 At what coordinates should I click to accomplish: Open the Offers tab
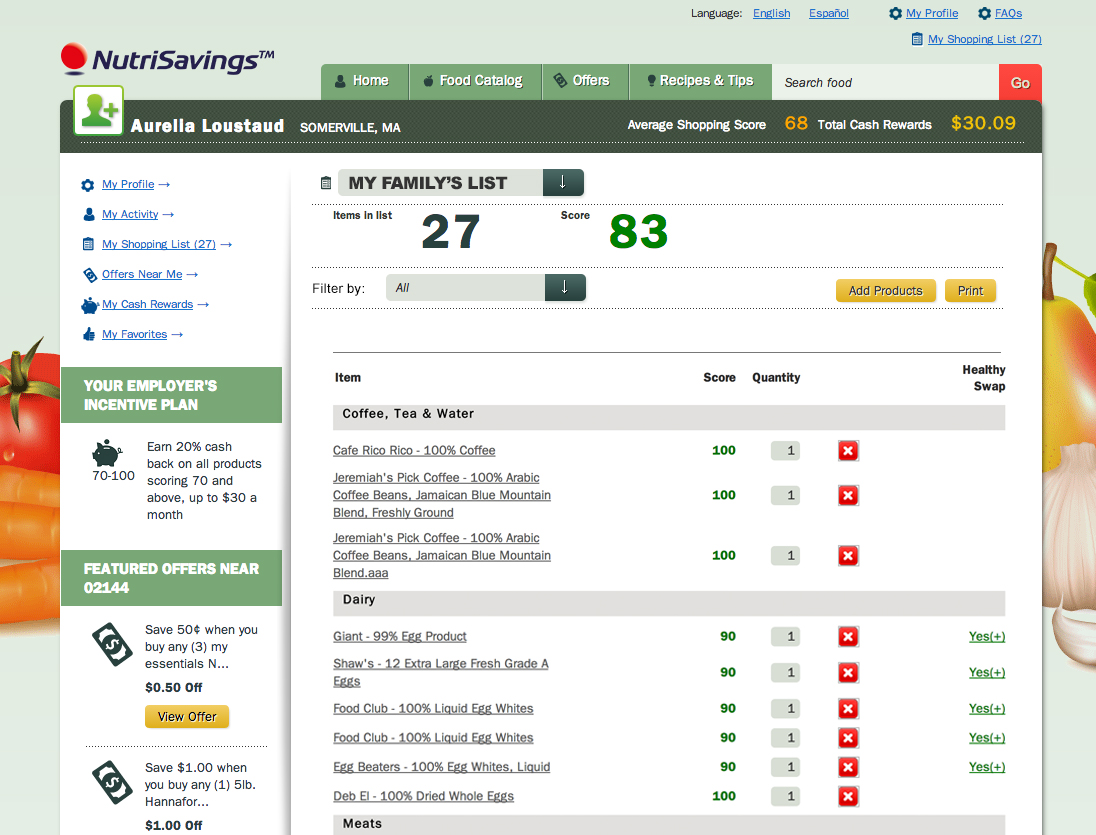tap(585, 81)
